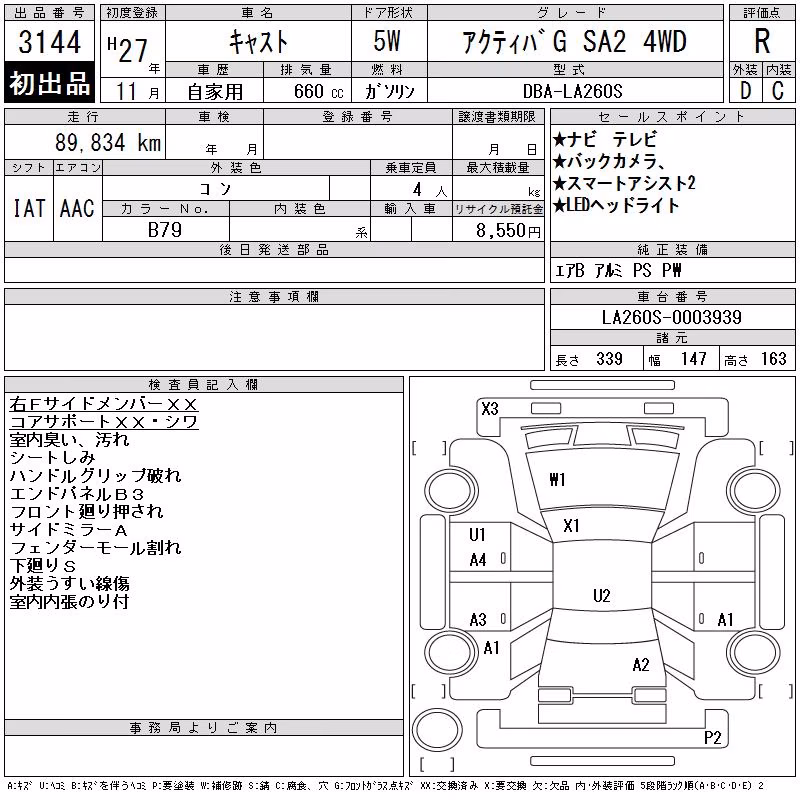Select the mileage 89,834 km
Screen dimensions: 800x800
[108, 142]
